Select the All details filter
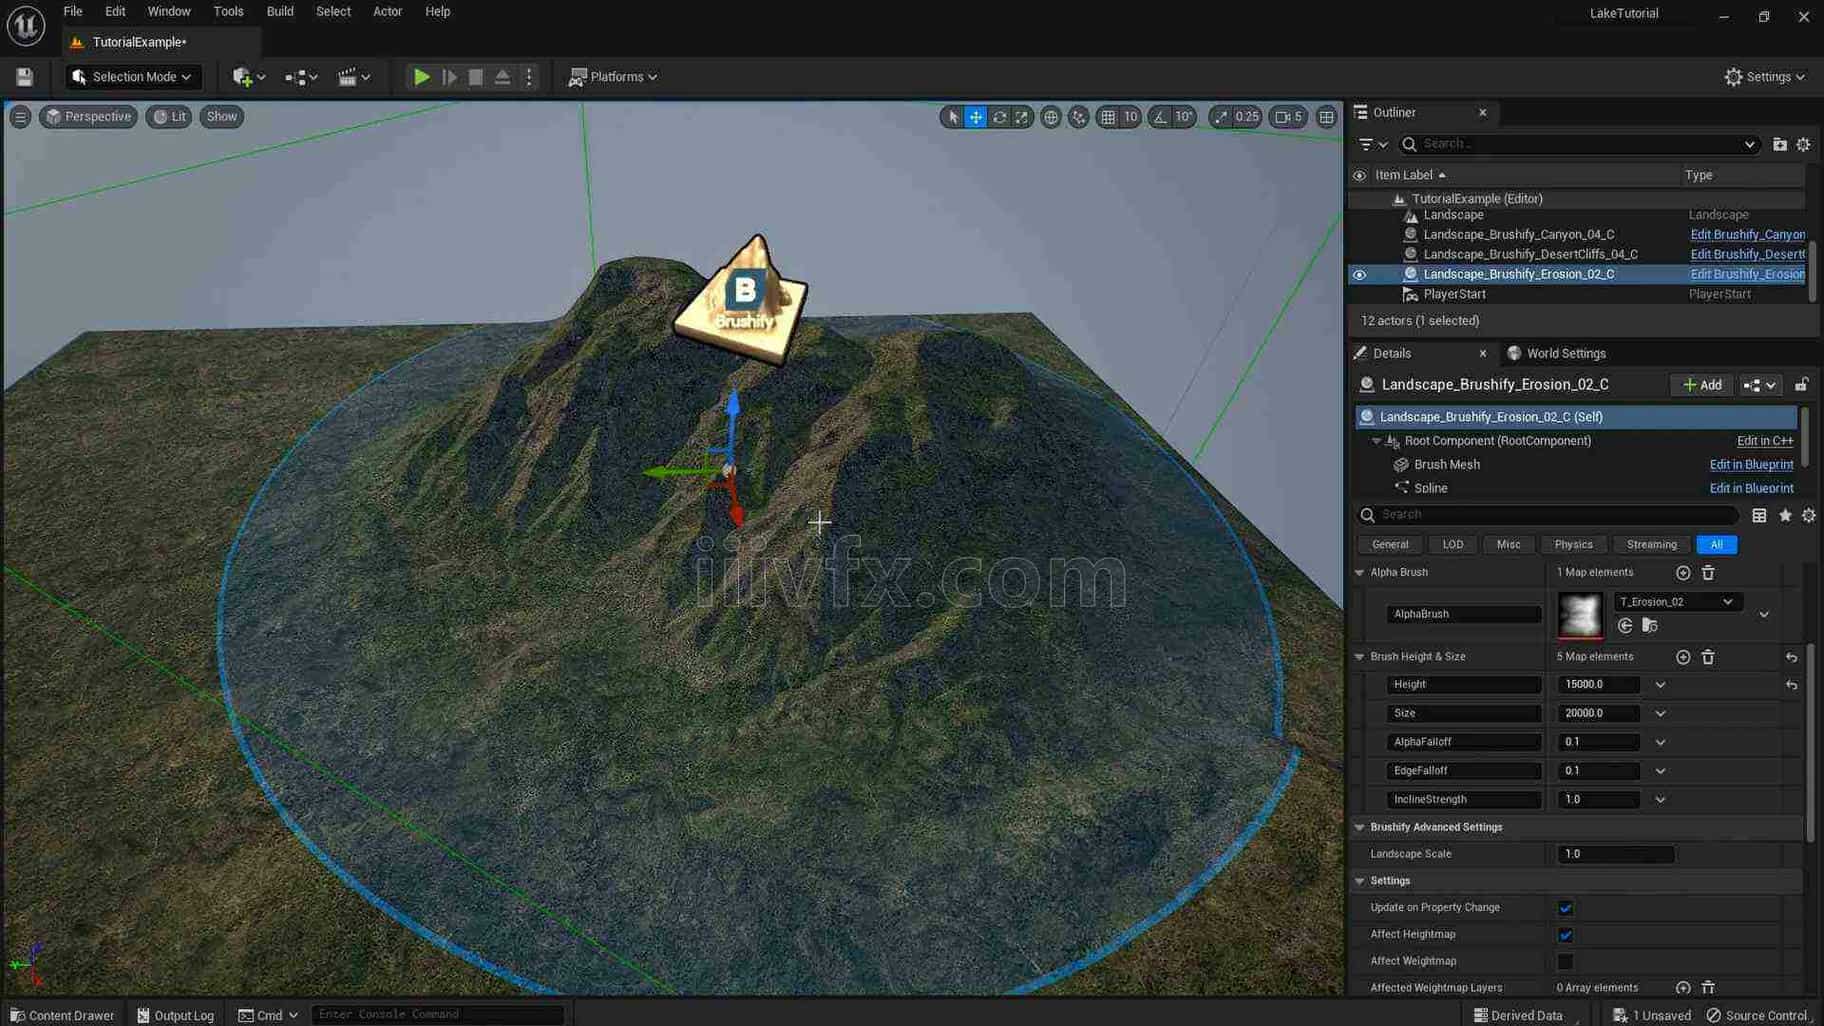Image resolution: width=1824 pixels, height=1026 pixels. [1716, 545]
